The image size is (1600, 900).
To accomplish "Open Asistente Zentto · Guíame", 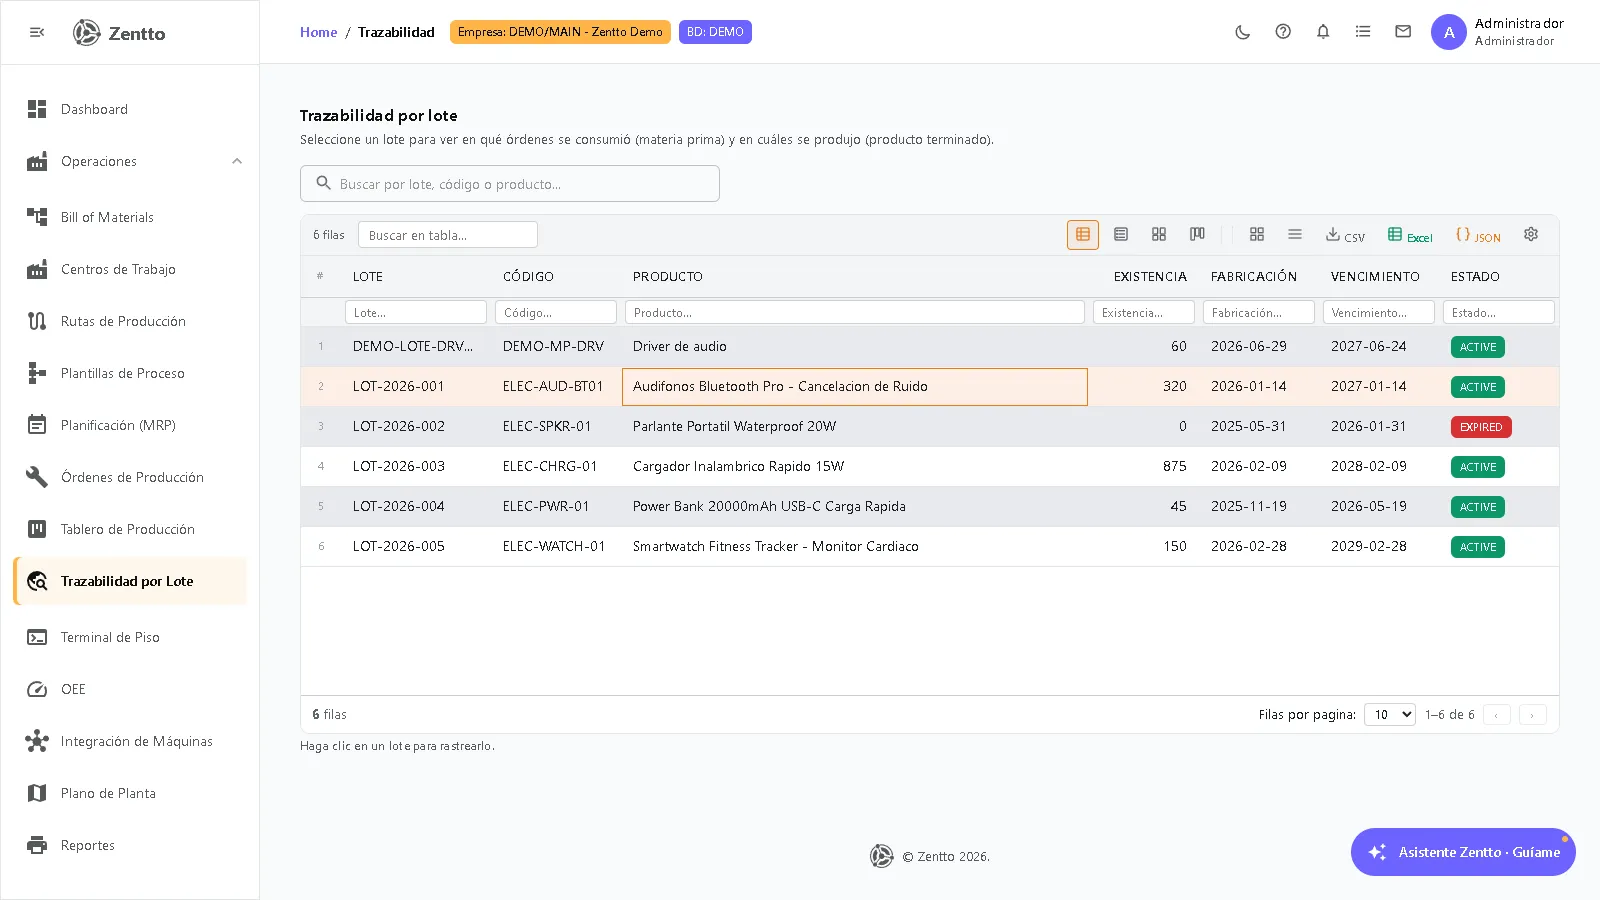I will 1463,852.
